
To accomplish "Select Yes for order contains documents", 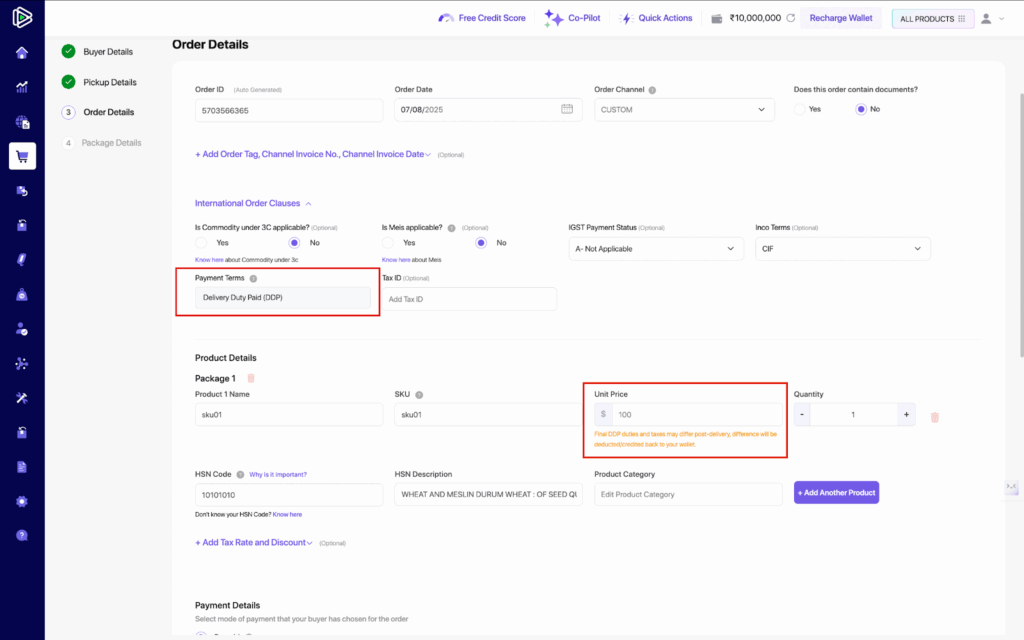I will pyautogui.click(x=800, y=109).
